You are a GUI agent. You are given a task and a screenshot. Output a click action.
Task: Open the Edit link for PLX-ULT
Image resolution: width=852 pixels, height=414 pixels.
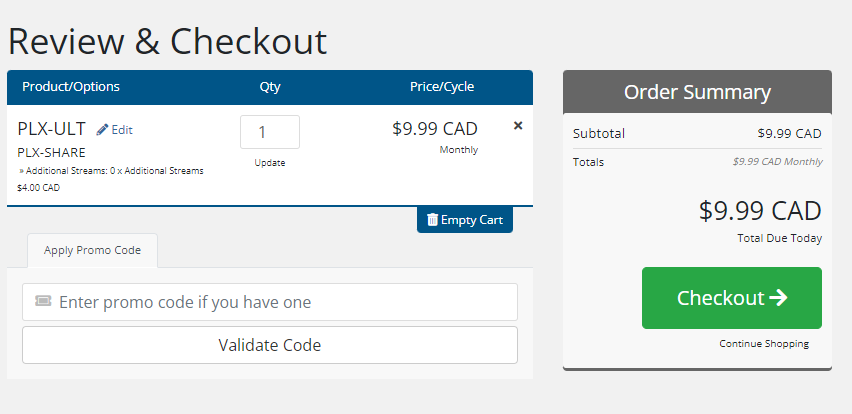122,130
